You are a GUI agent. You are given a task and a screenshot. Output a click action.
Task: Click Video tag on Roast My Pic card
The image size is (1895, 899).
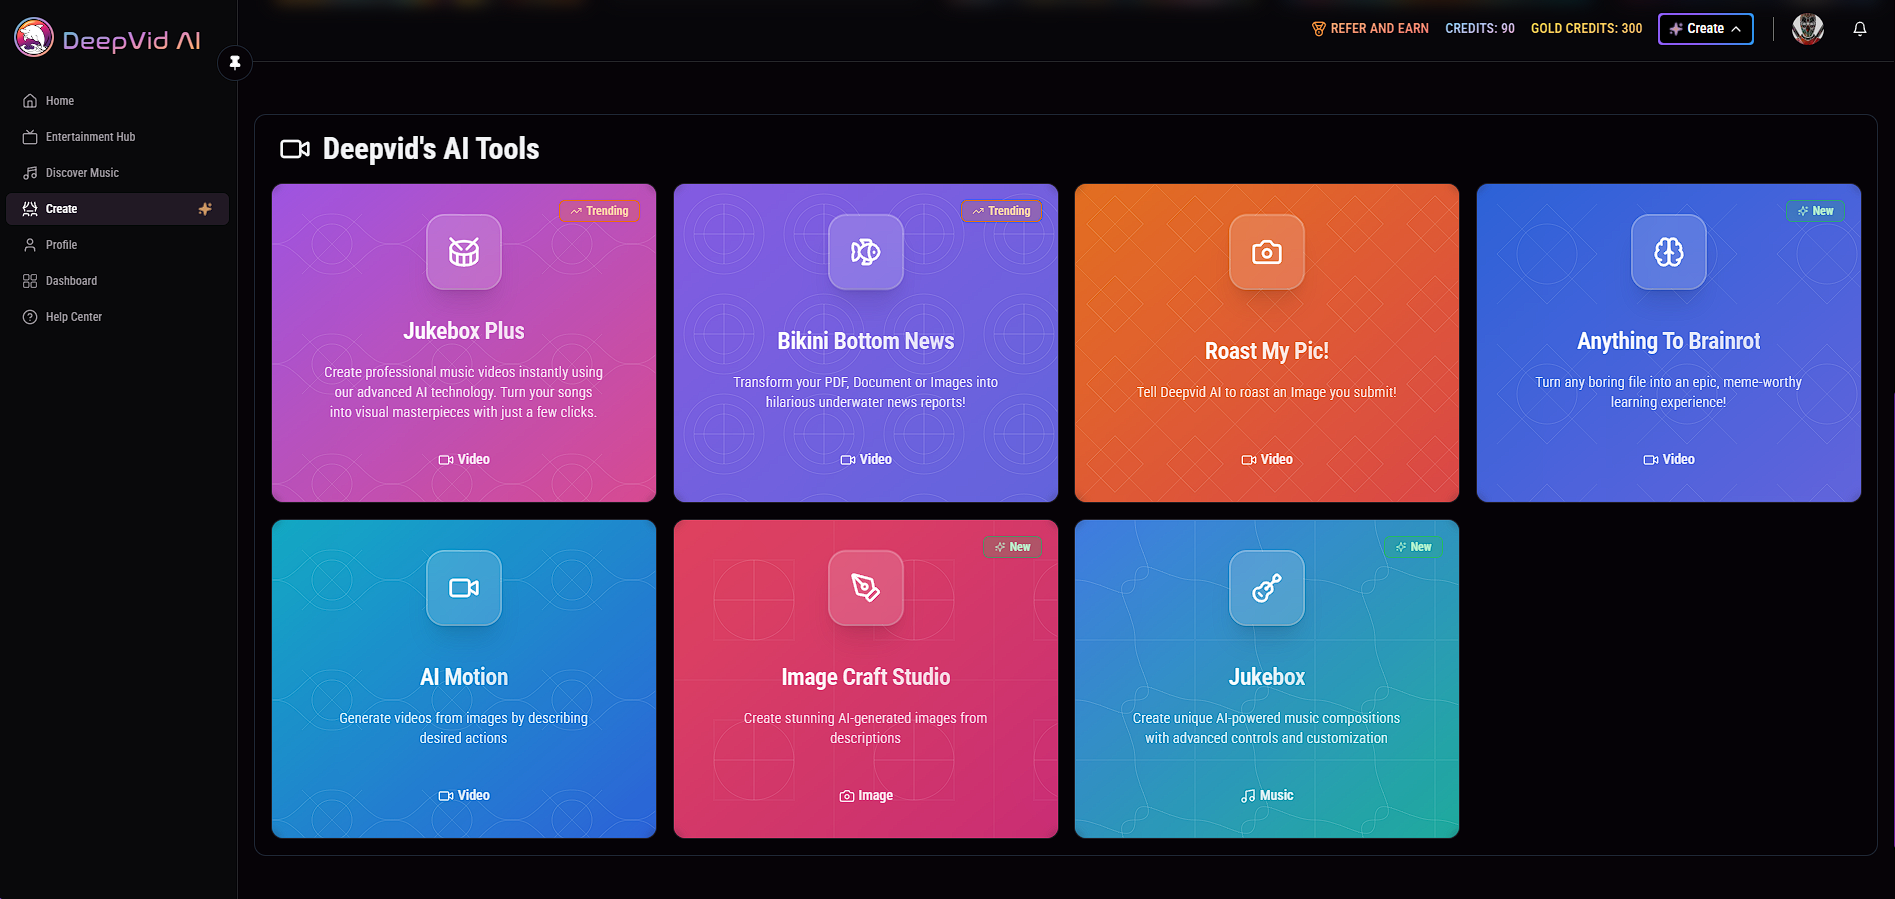pos(1267,460)
